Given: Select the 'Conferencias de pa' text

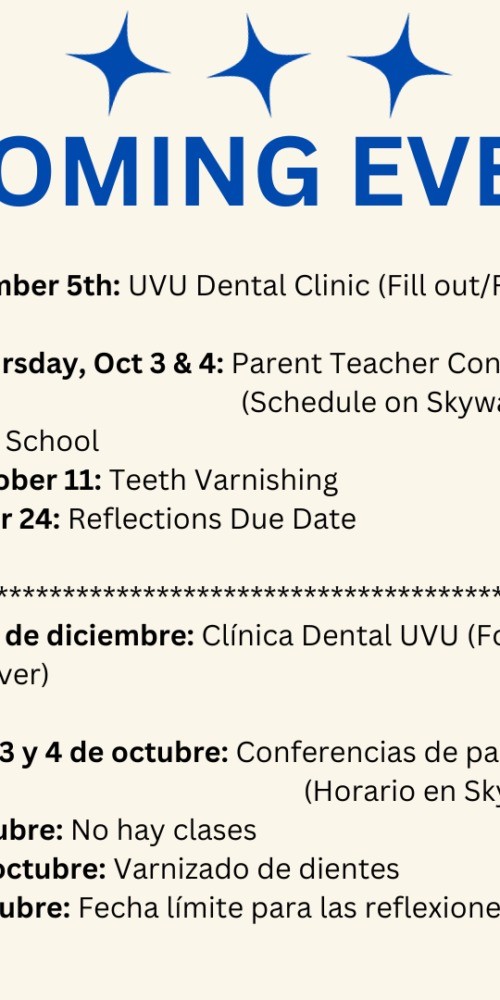Looking at the screenshot, I should [x=368, y=753].
